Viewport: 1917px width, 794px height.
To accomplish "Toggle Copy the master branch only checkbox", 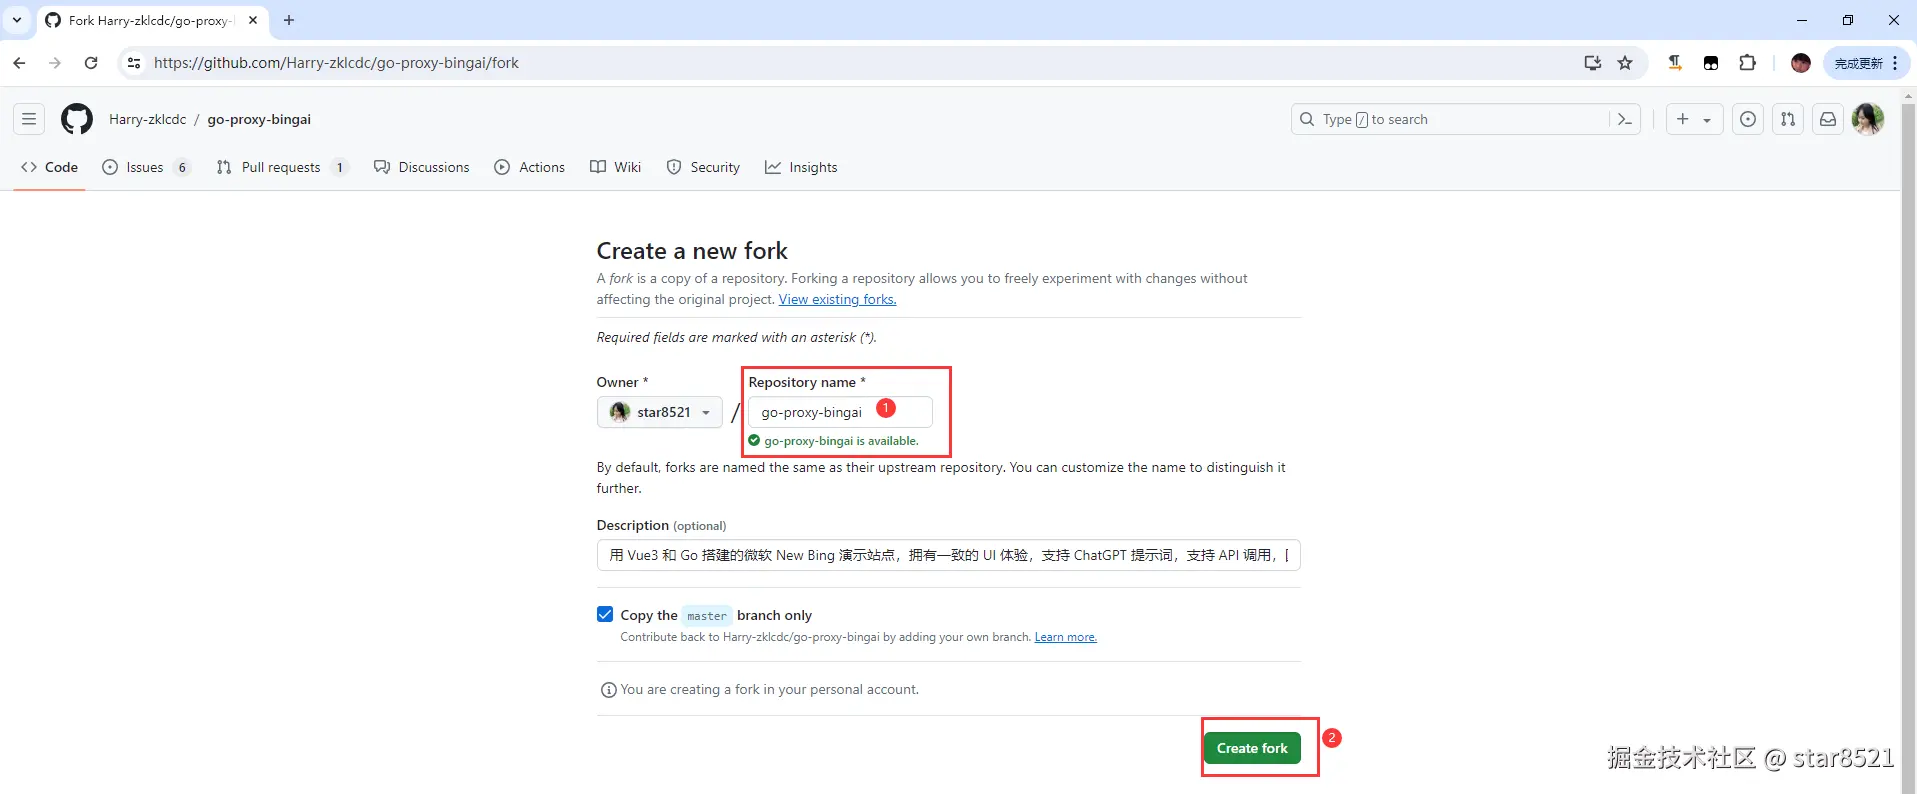I will 605,614.
